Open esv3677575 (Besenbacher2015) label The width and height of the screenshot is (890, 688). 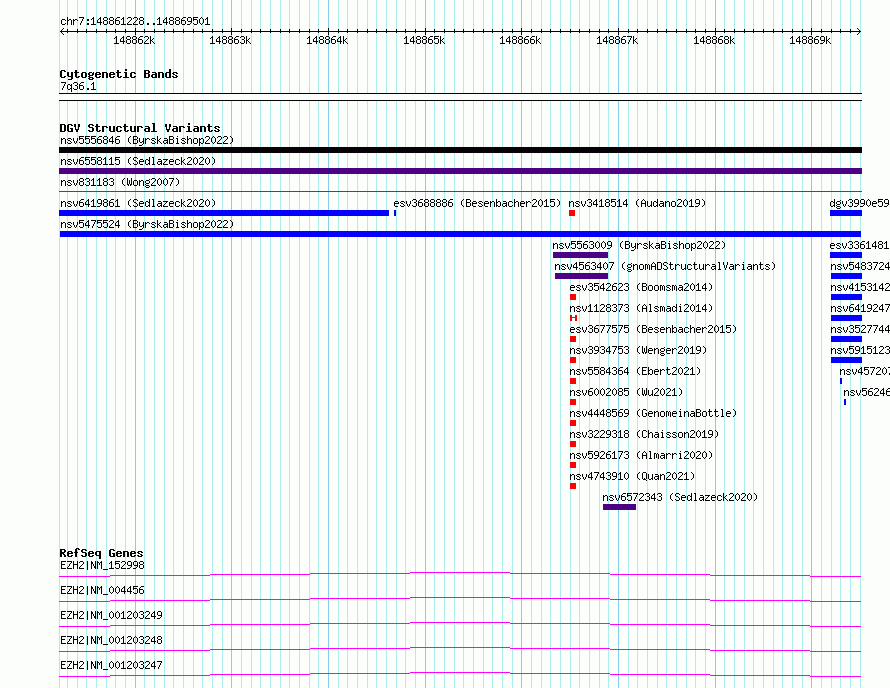click(x=653, y=329)
